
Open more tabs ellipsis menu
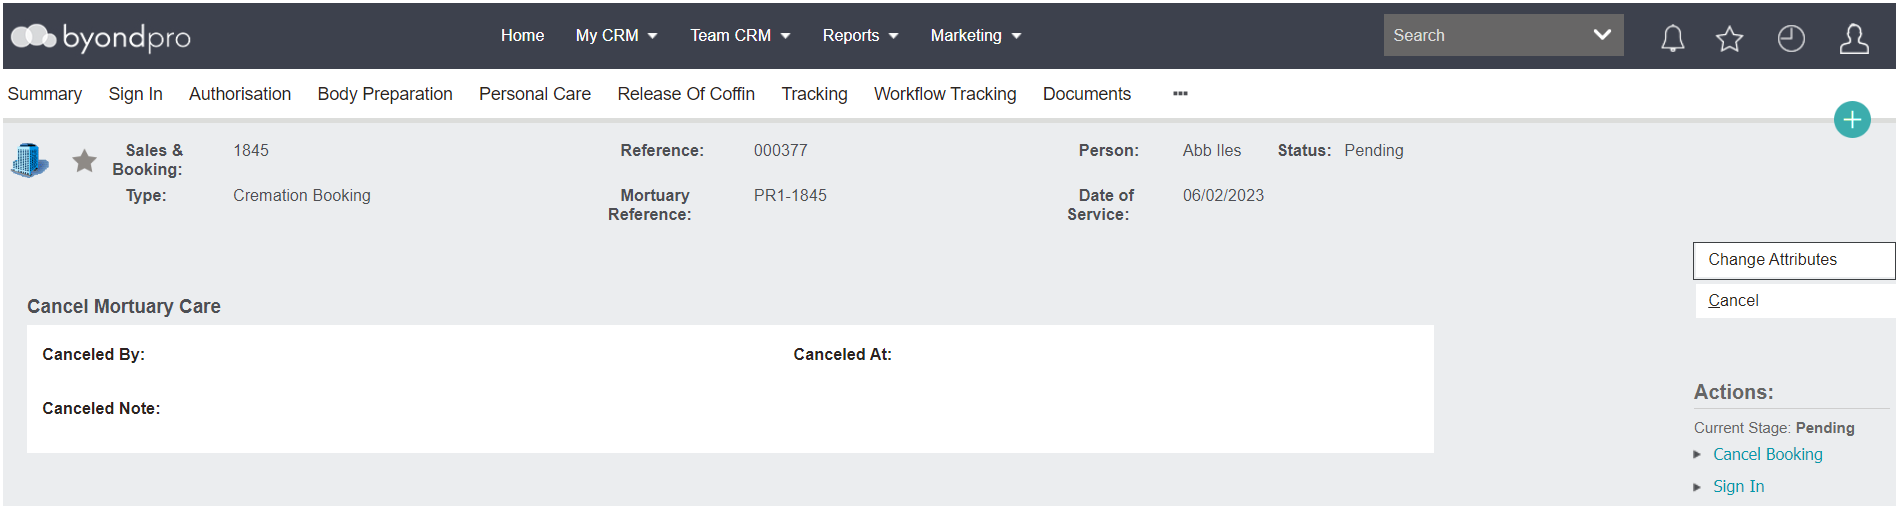[1180, 94]
